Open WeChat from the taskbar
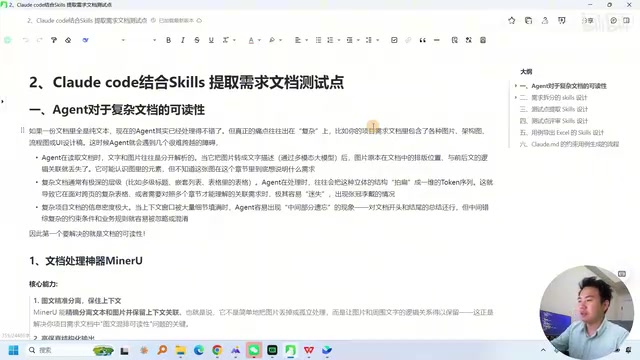 tap(254, 350)
